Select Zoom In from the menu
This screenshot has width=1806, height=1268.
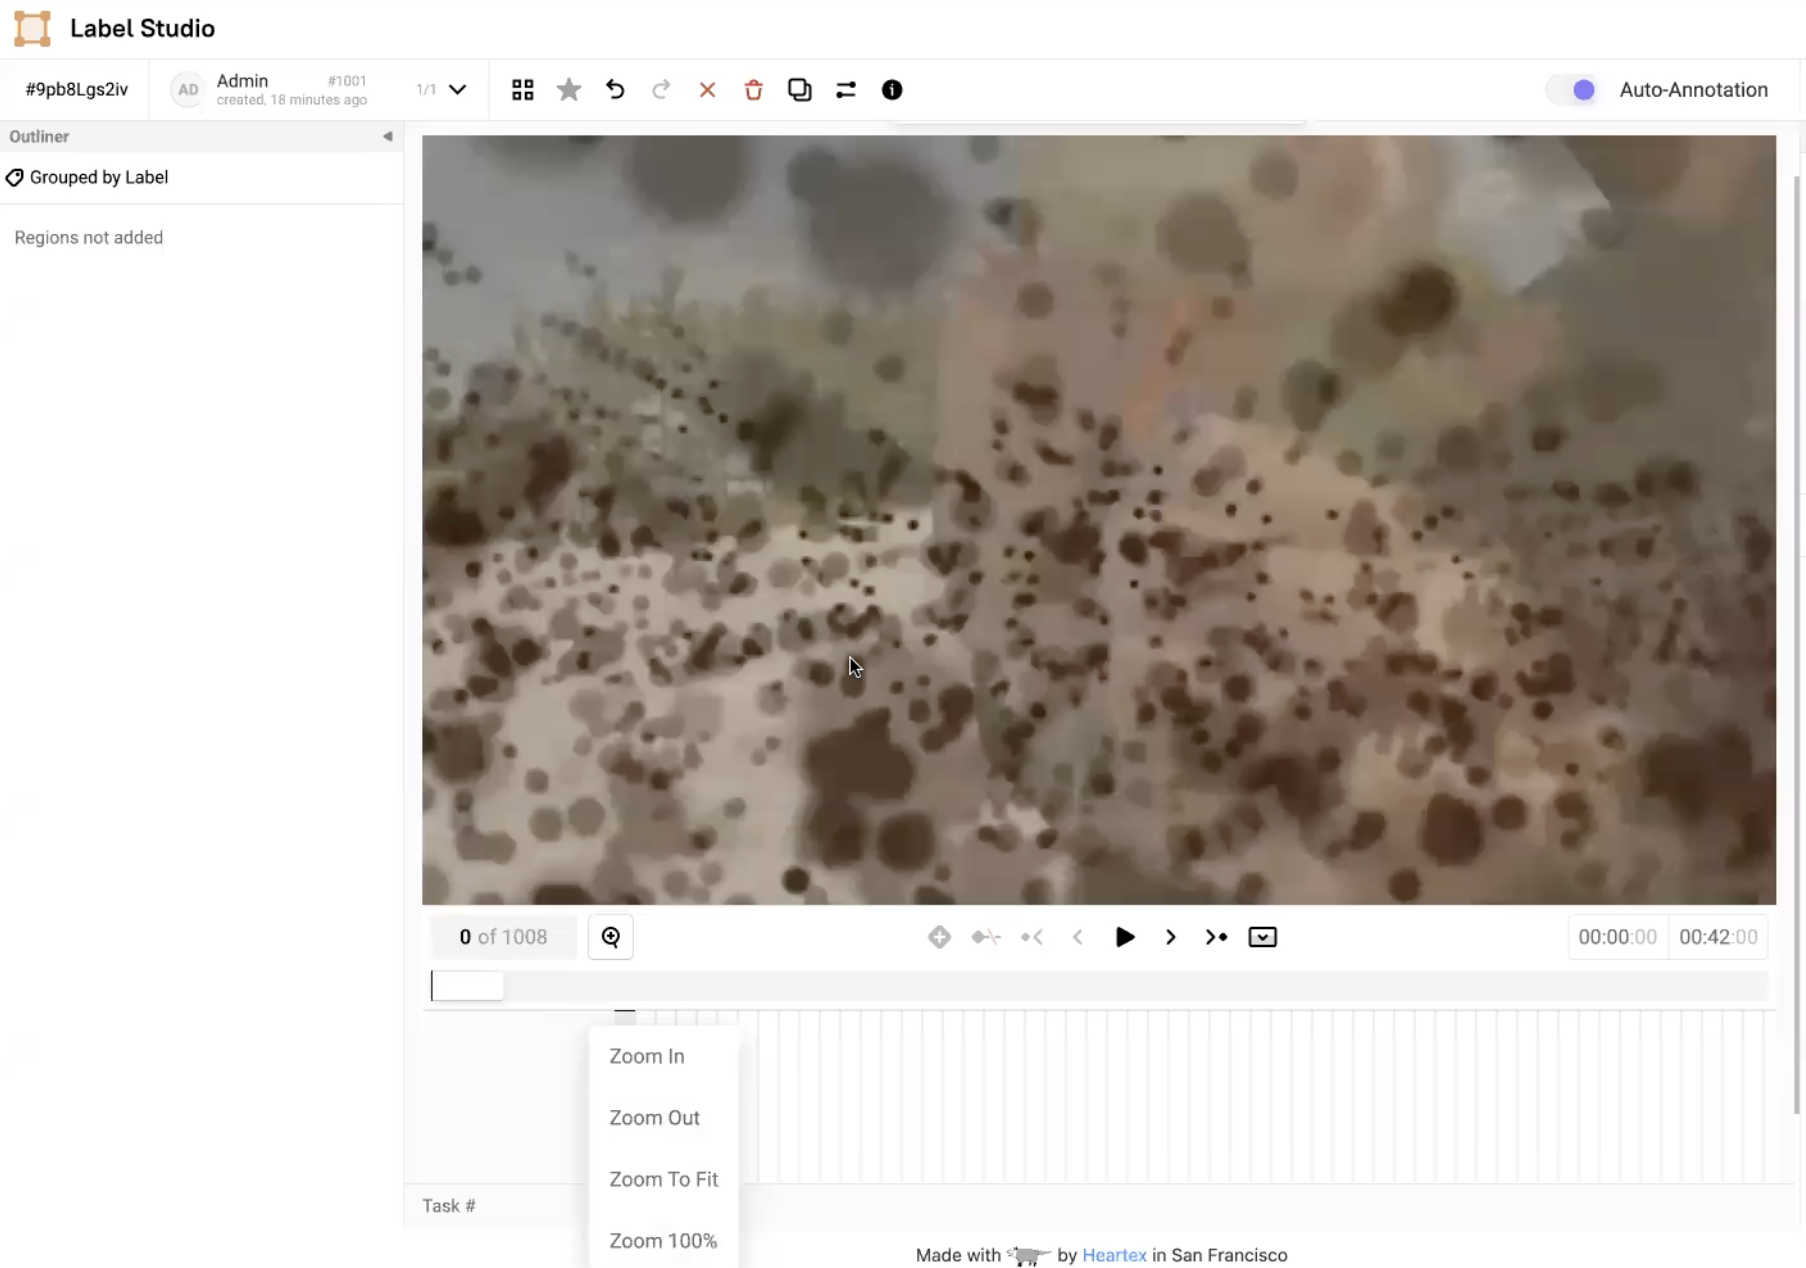point(647,1056)
